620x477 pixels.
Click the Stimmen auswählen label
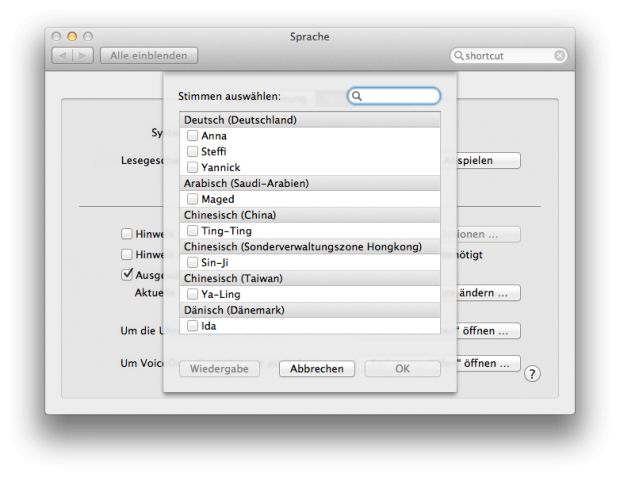coord(229,96)
